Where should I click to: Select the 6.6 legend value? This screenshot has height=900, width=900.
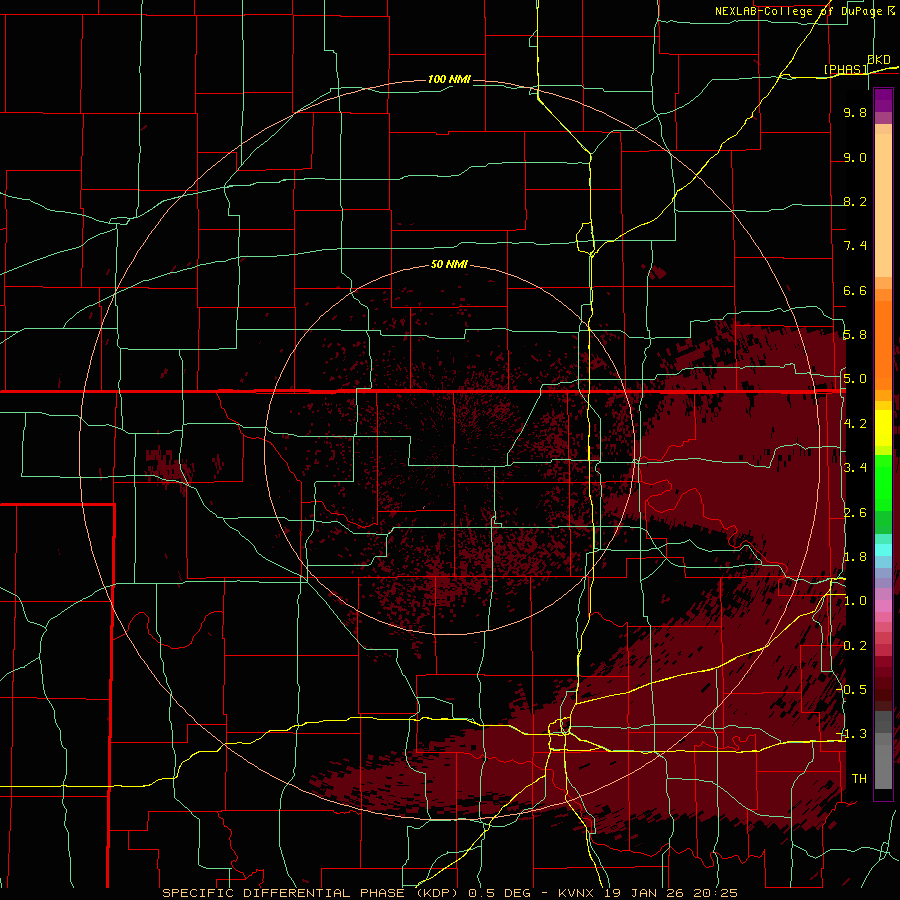coord(855,290)
